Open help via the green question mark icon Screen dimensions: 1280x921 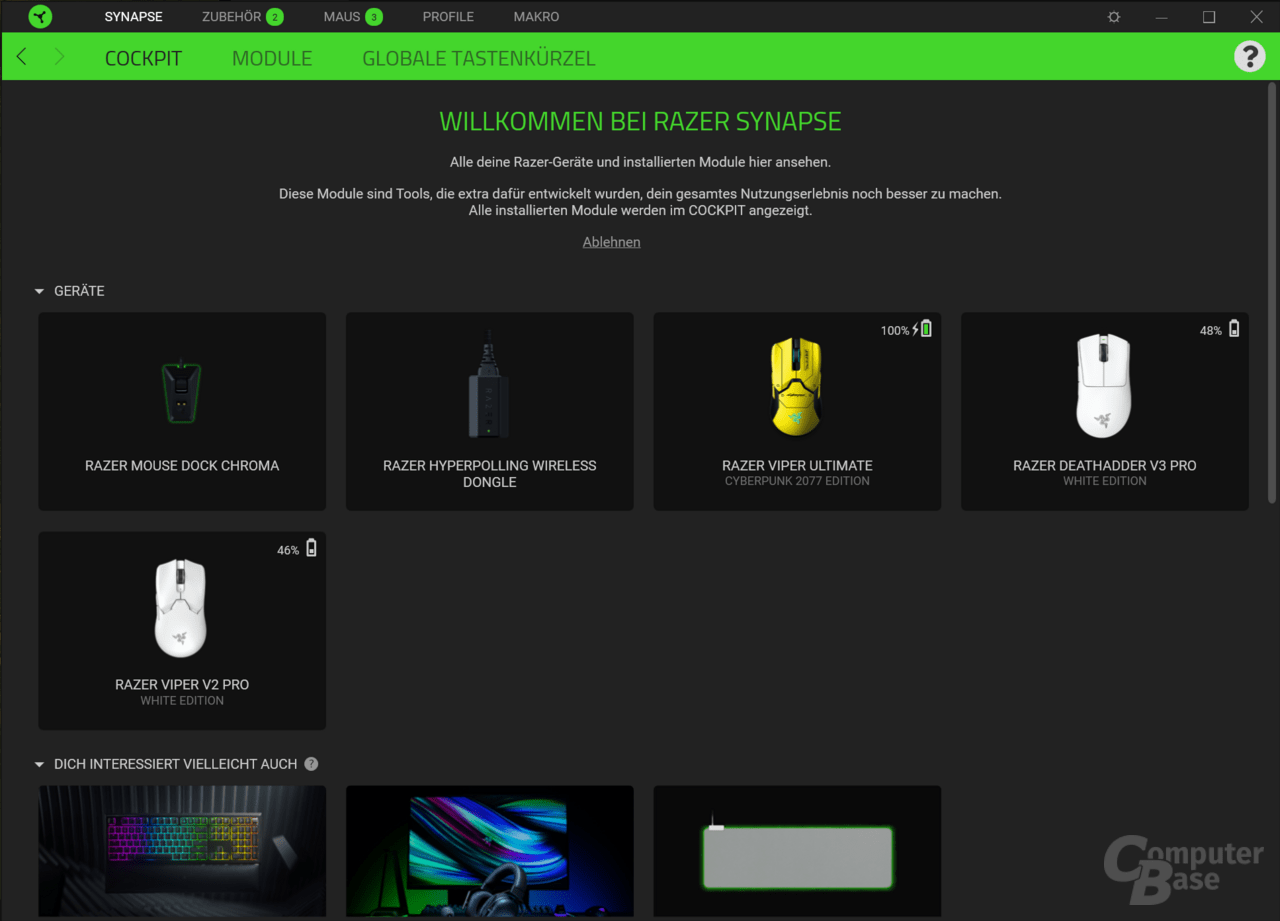coord(1249,56)
